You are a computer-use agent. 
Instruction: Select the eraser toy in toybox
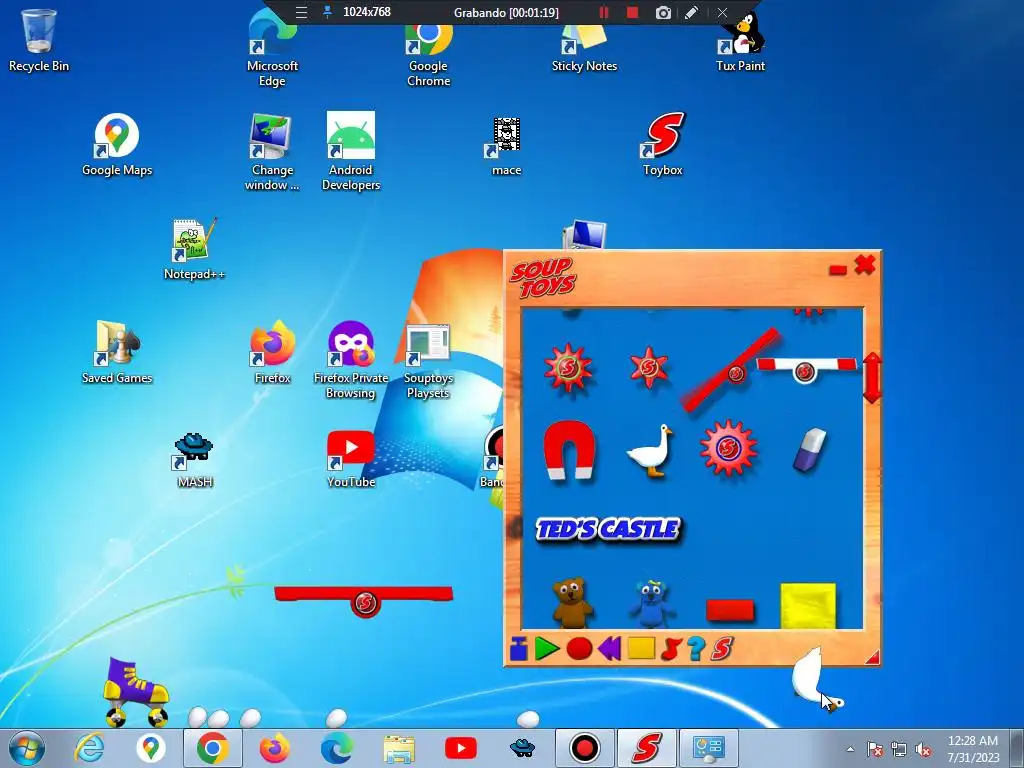tap(810, 449)
